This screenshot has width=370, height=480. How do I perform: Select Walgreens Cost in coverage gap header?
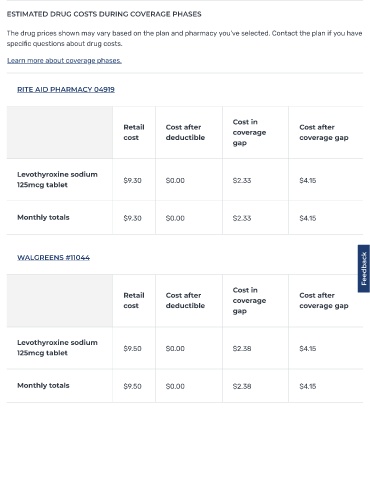(249, 300)
